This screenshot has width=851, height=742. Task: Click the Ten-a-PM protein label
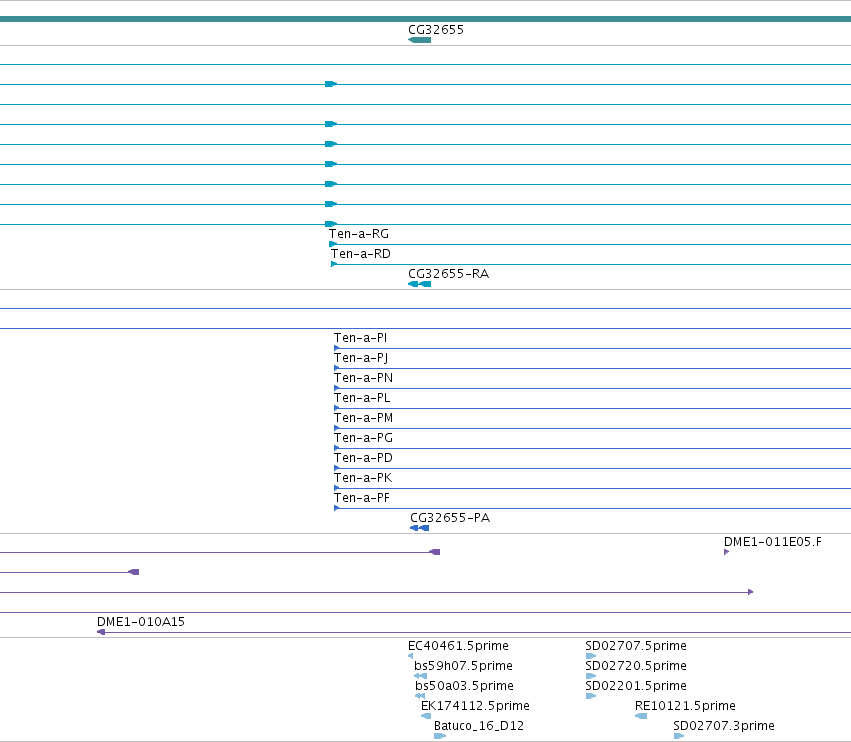363,418
